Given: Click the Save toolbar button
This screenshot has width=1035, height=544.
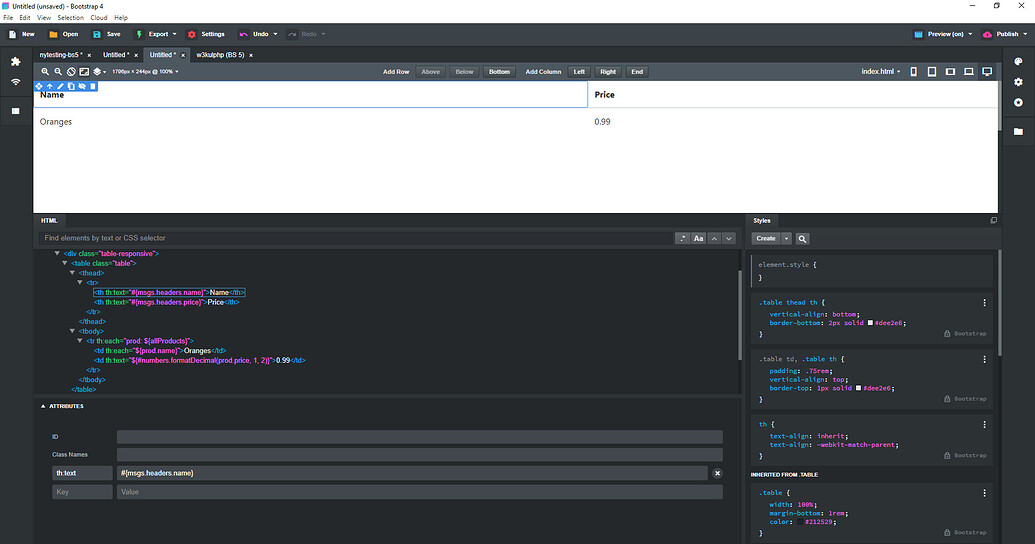Looking at the screenshot, I should point(106,34).
